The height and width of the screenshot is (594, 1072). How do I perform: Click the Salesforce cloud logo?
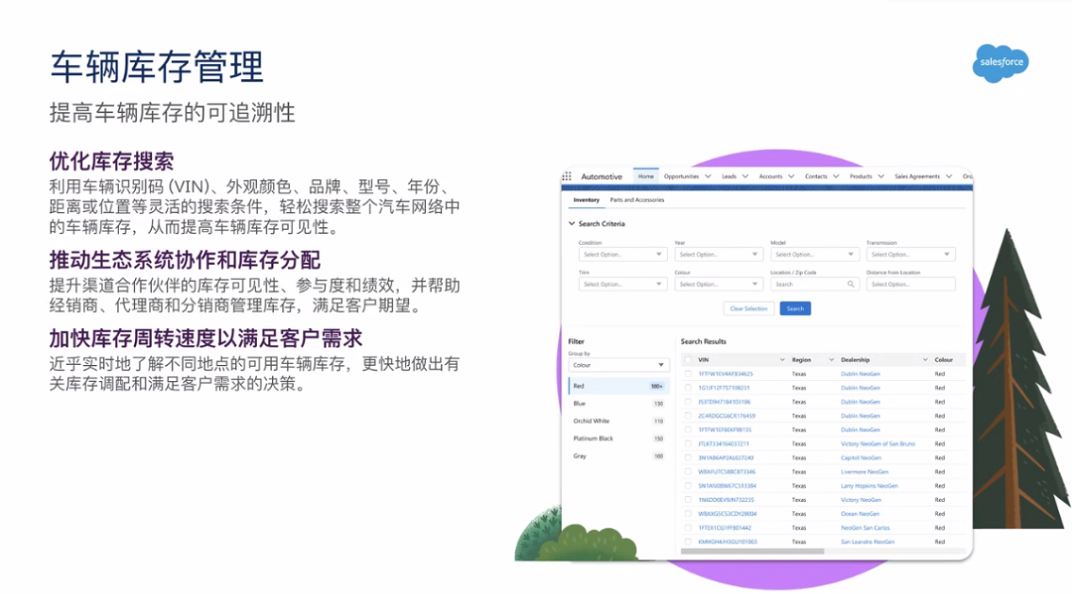pyautogui.click(x=1000, y=63)
